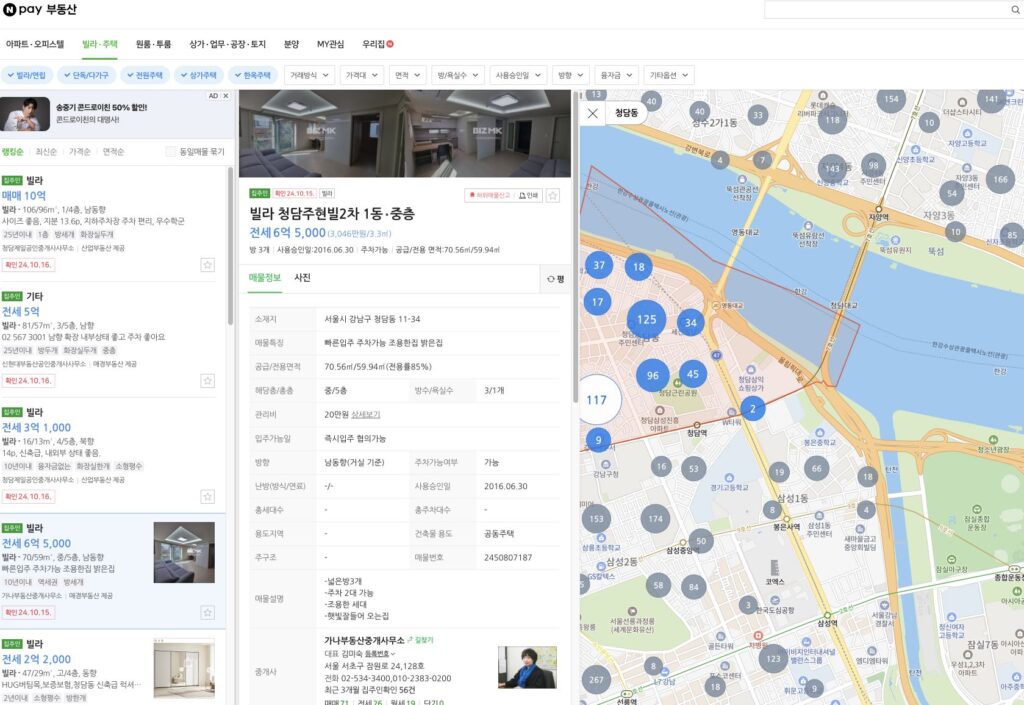Favorite the 청담주현빌2차 detail with its star
This screenshot has width=1024, height=705.
(552, 195)
